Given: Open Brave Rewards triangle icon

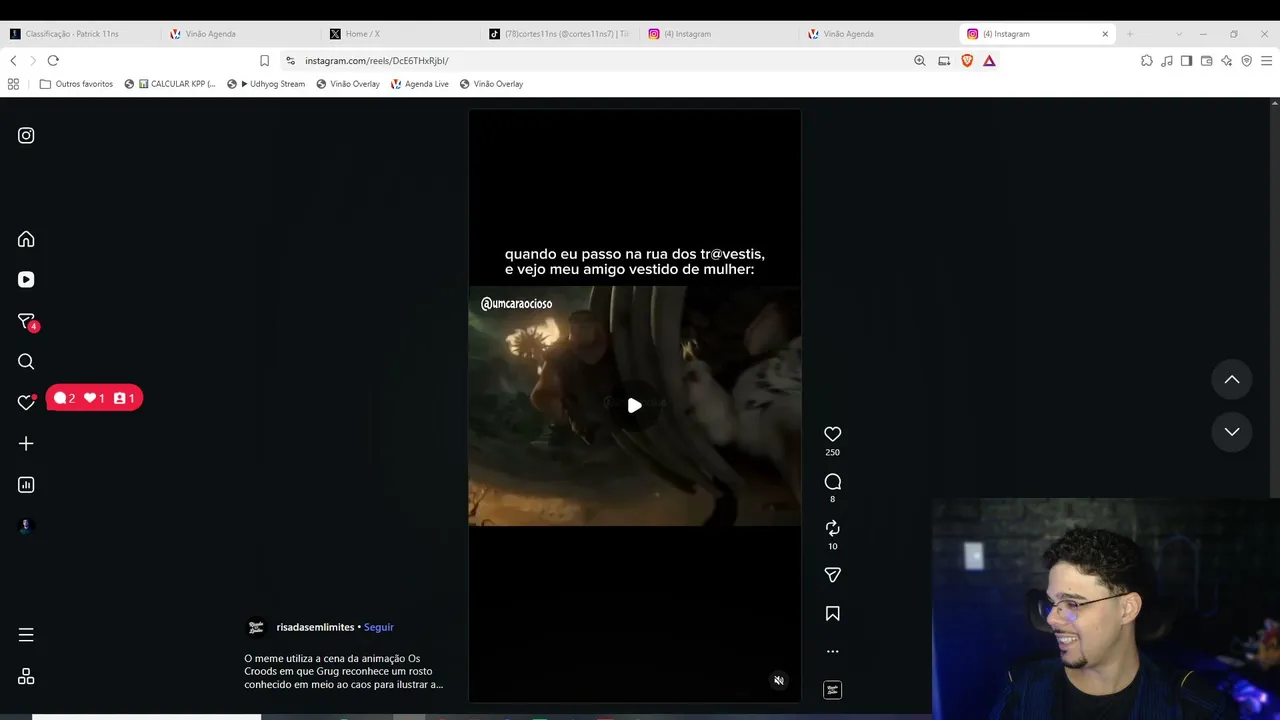Looking at the screenshot, I should point(989,61).
